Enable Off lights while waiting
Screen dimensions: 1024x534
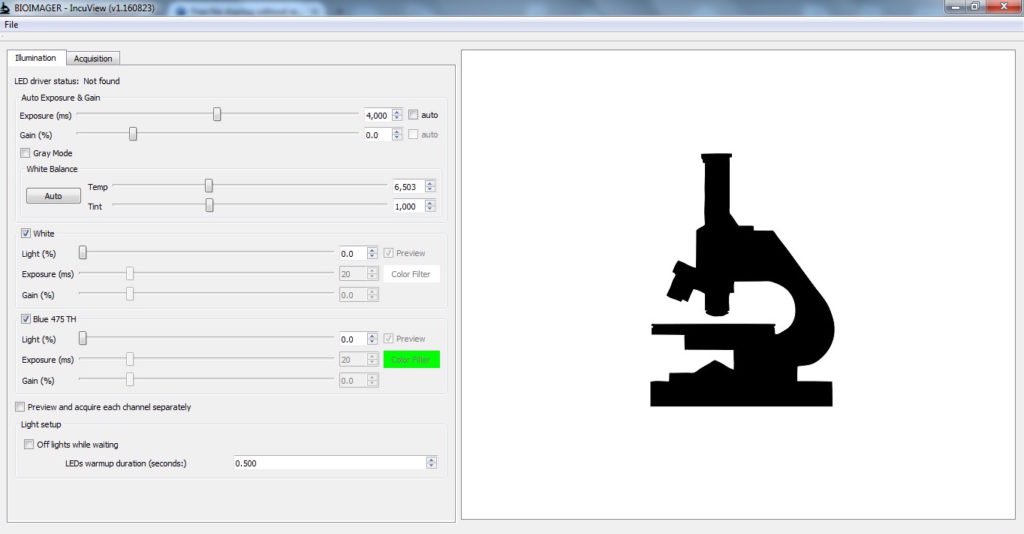[x=29, y=445]
